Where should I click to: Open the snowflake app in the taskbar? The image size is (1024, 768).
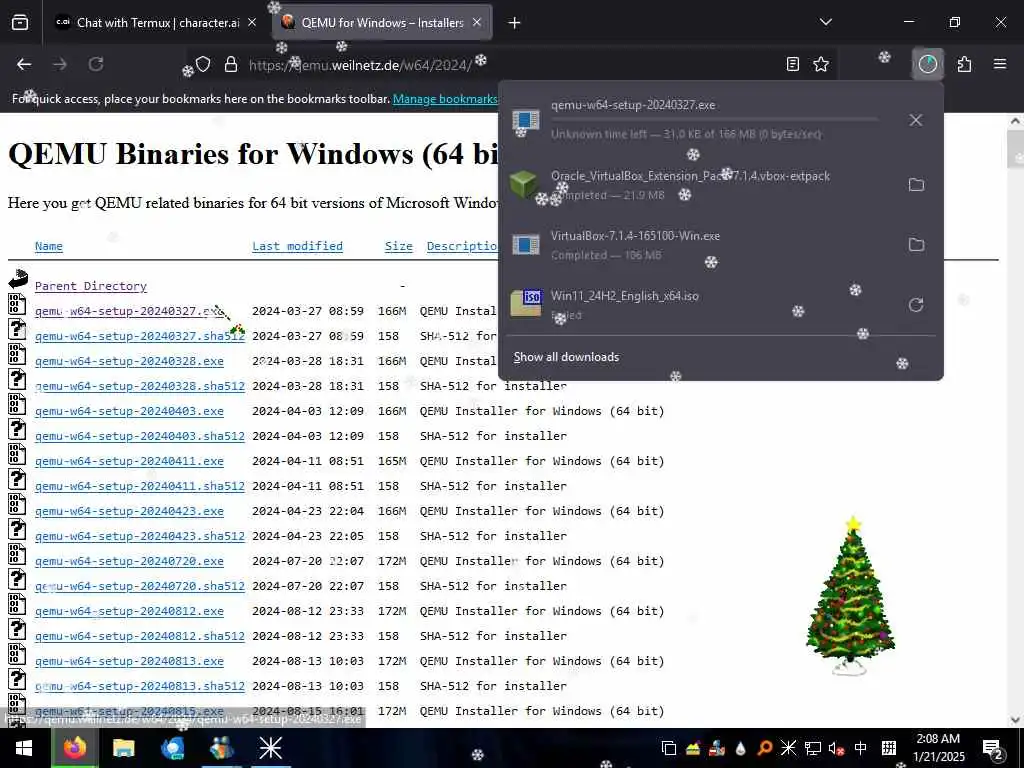click(x=270, y=748)
